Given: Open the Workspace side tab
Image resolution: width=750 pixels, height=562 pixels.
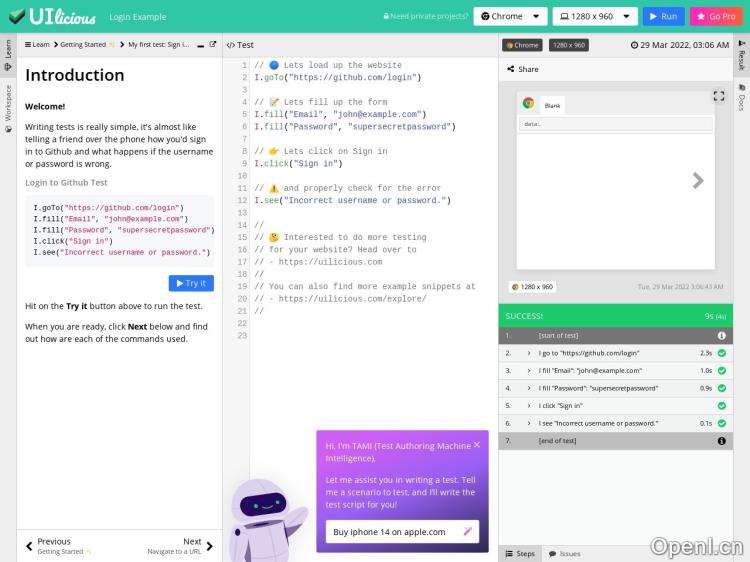Looking at the screenshot, I should (x=8, y=102).
